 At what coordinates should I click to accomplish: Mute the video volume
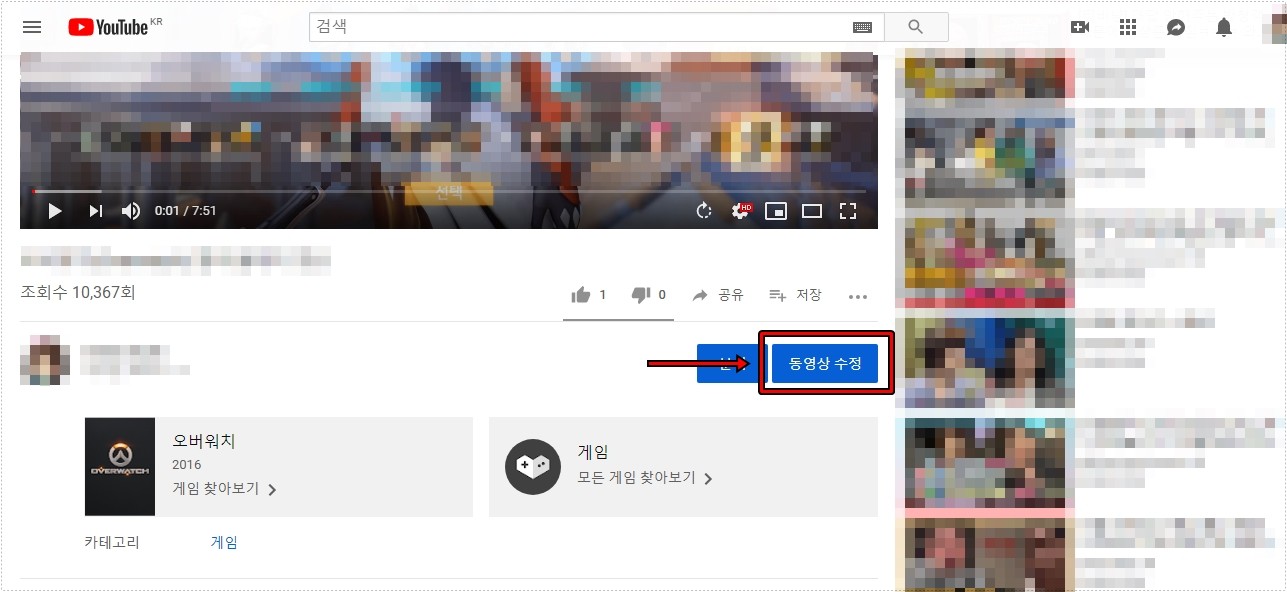[131, 210]
